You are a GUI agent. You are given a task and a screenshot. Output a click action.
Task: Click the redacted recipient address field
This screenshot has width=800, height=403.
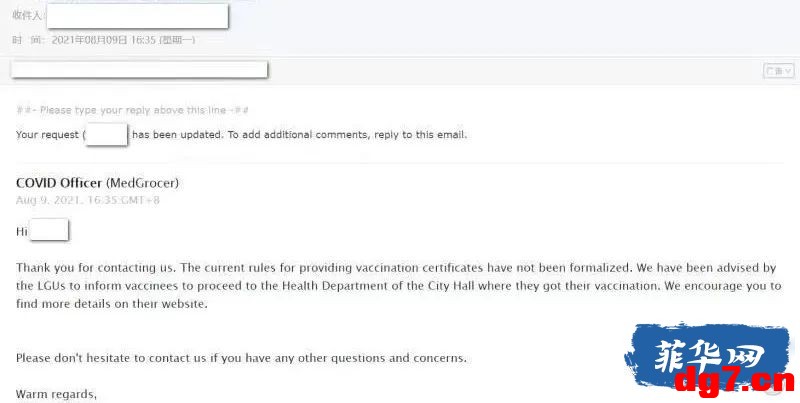click(x=137, y=16)
